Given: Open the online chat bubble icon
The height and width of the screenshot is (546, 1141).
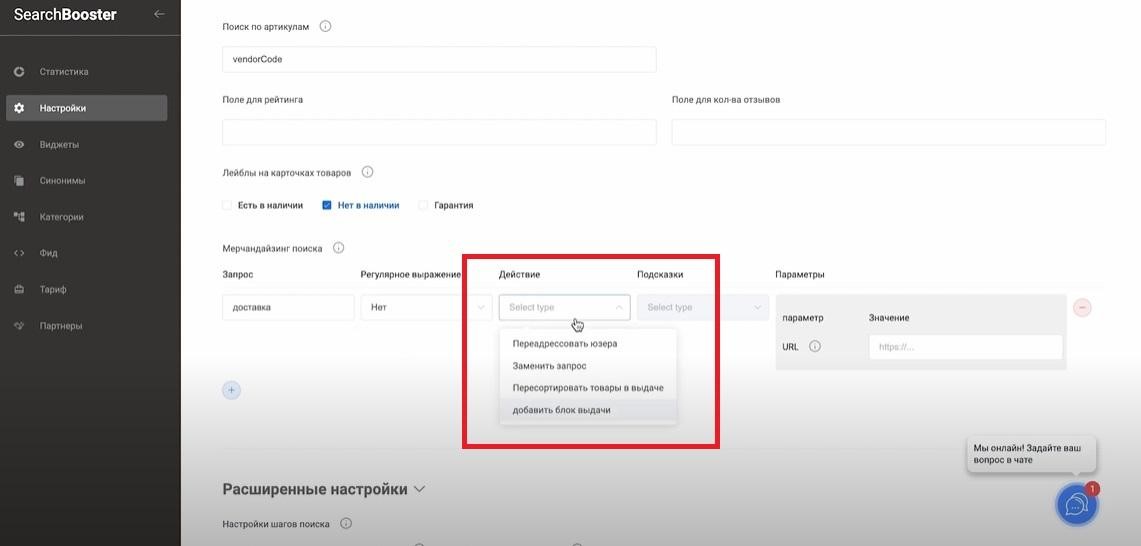Looking at the screenshot, I should [1076, 504].
